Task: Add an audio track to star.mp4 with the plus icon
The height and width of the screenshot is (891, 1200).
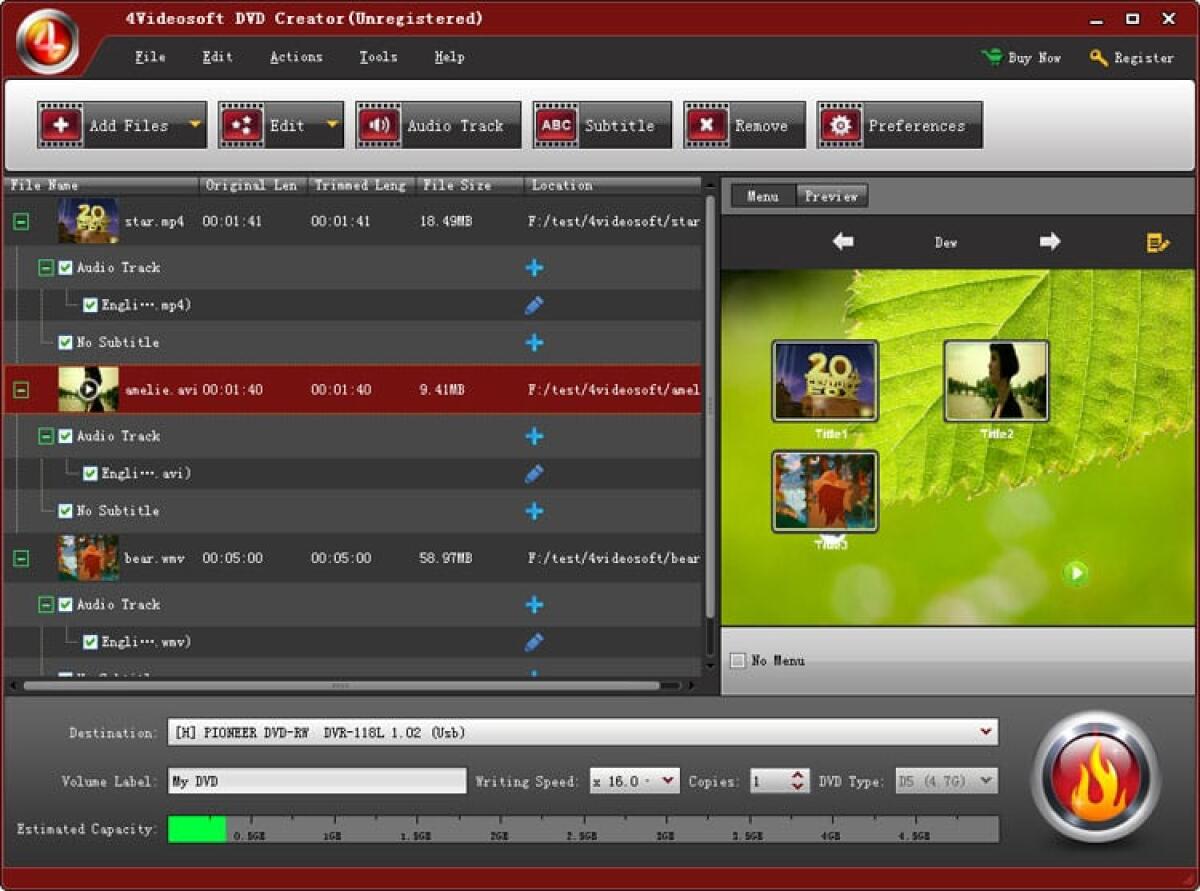Action: pos(535,267)
